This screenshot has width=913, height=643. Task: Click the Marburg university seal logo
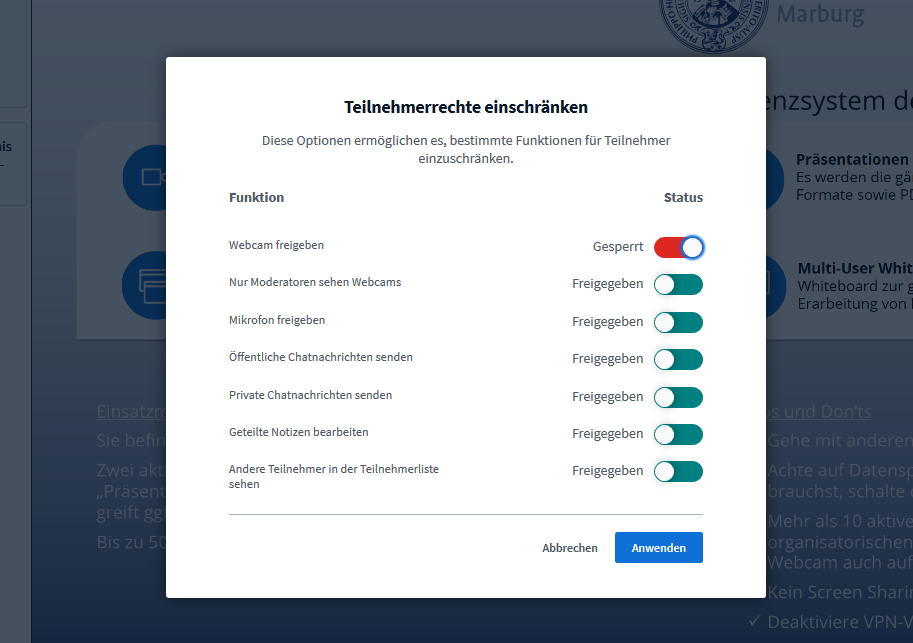710,20
